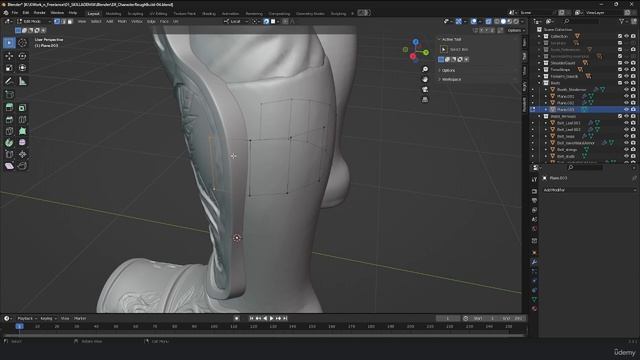Click the Marker menu in timeline
640x360 pixels.
pyautogui.click(x=80, y=318)
